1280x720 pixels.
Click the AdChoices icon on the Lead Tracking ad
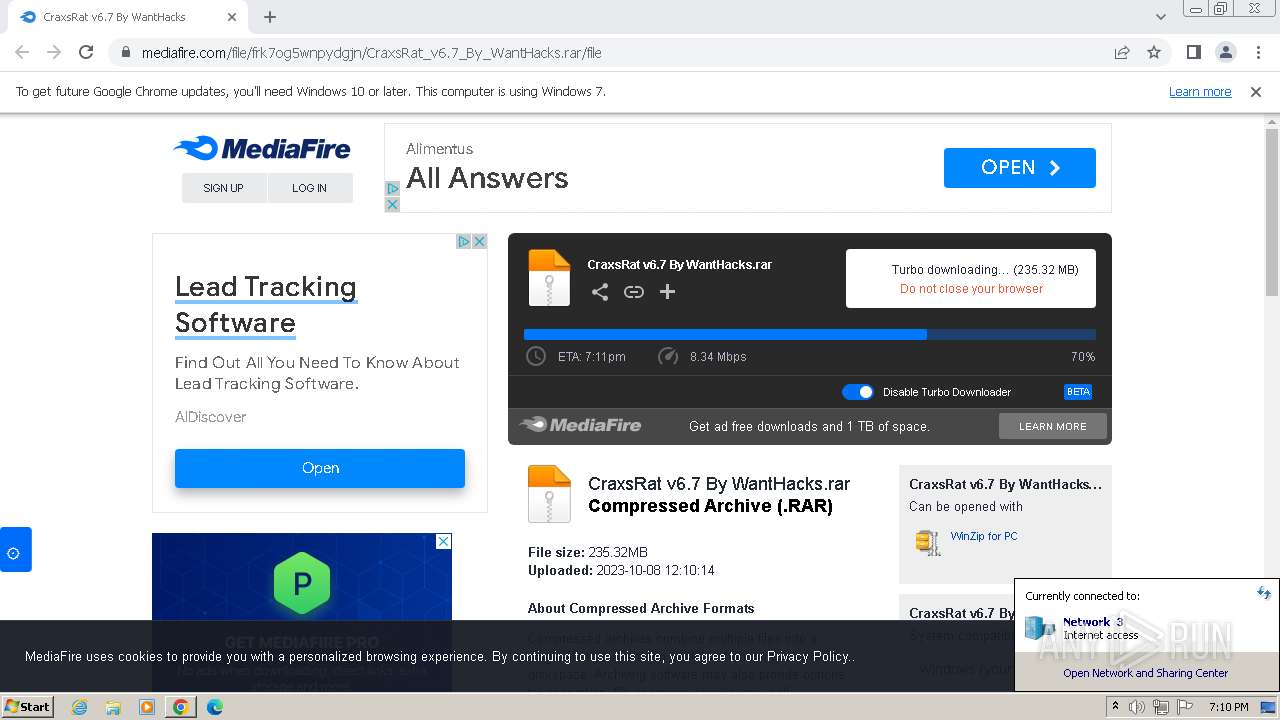point(464,241)
